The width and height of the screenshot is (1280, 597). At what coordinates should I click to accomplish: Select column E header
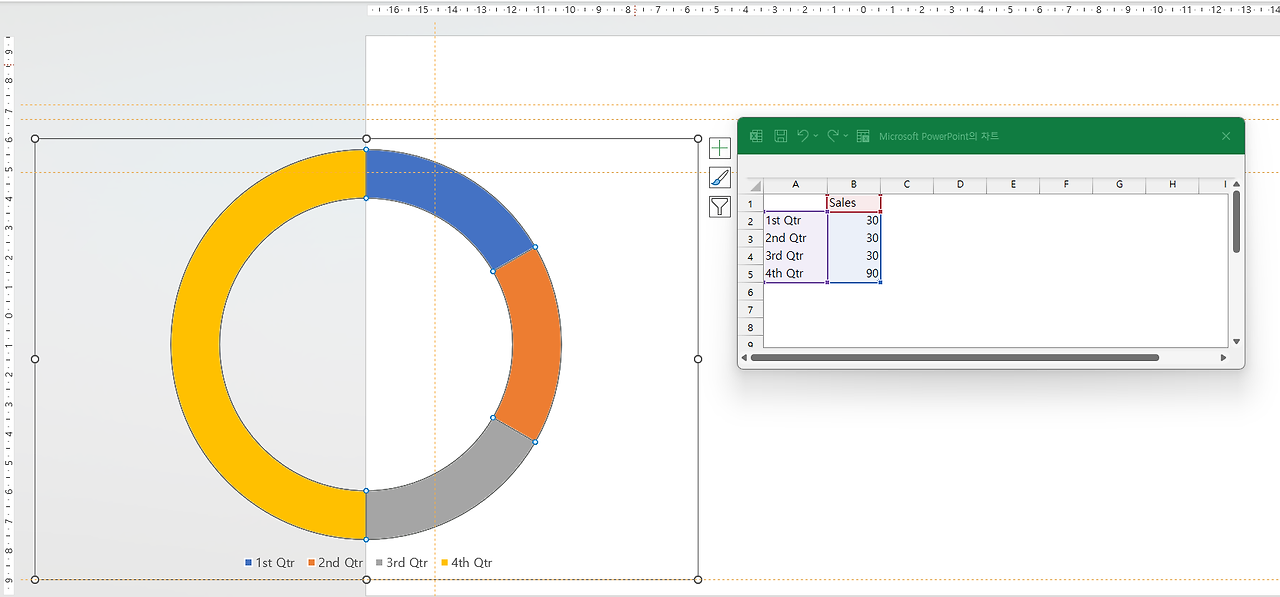point(1013,184)
